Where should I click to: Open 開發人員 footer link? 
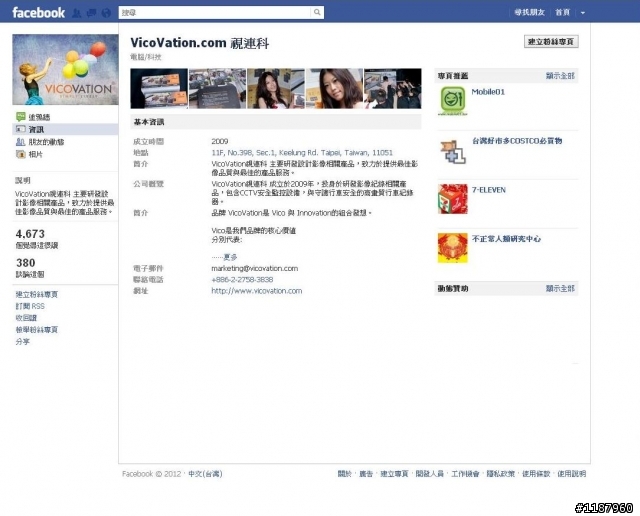429,474
